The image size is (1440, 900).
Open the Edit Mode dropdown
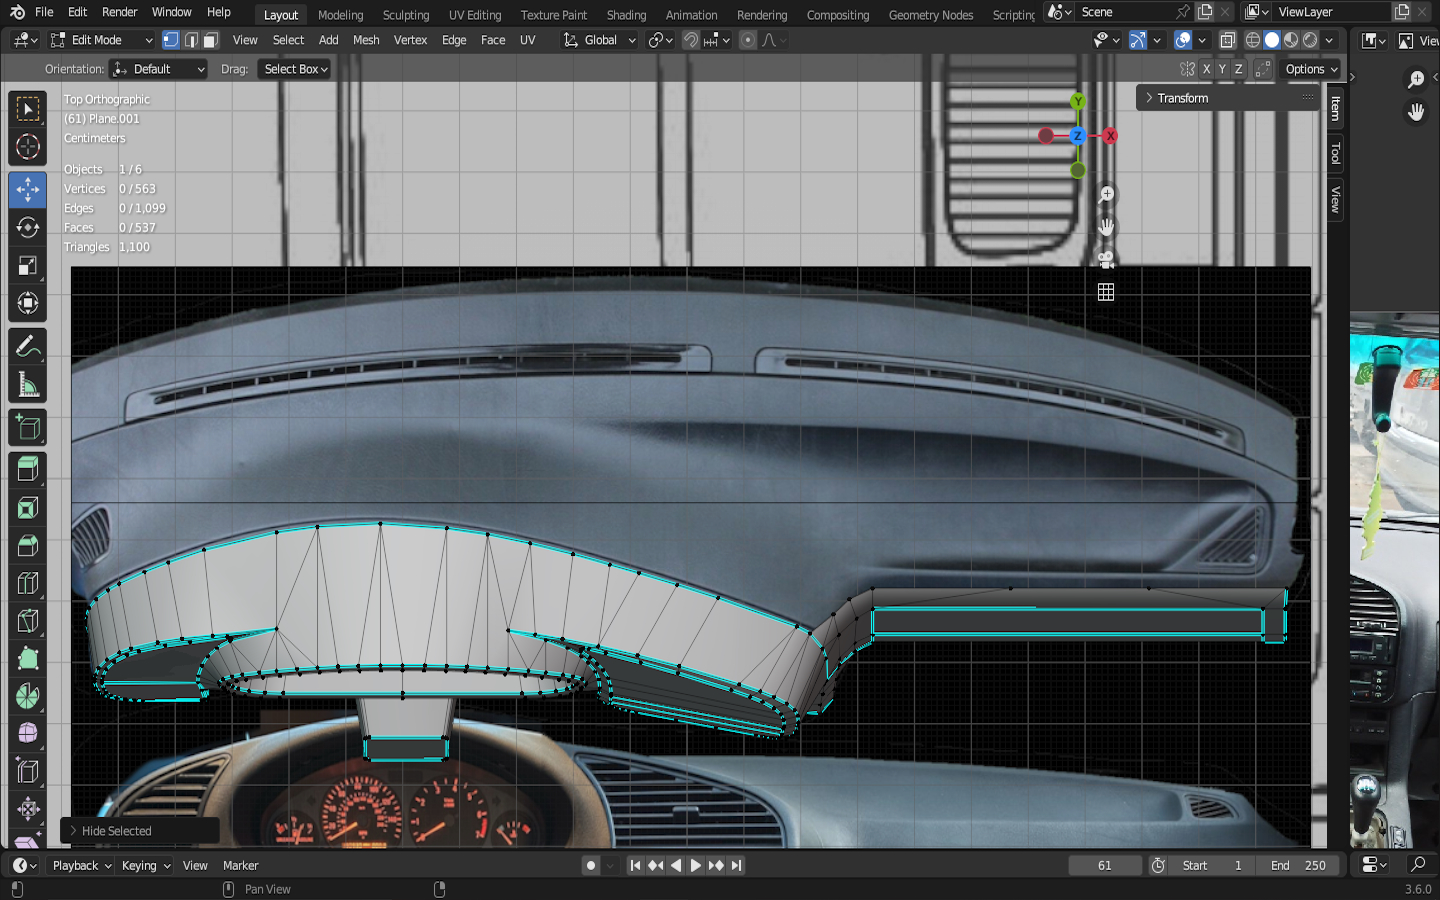pos(102,40)
